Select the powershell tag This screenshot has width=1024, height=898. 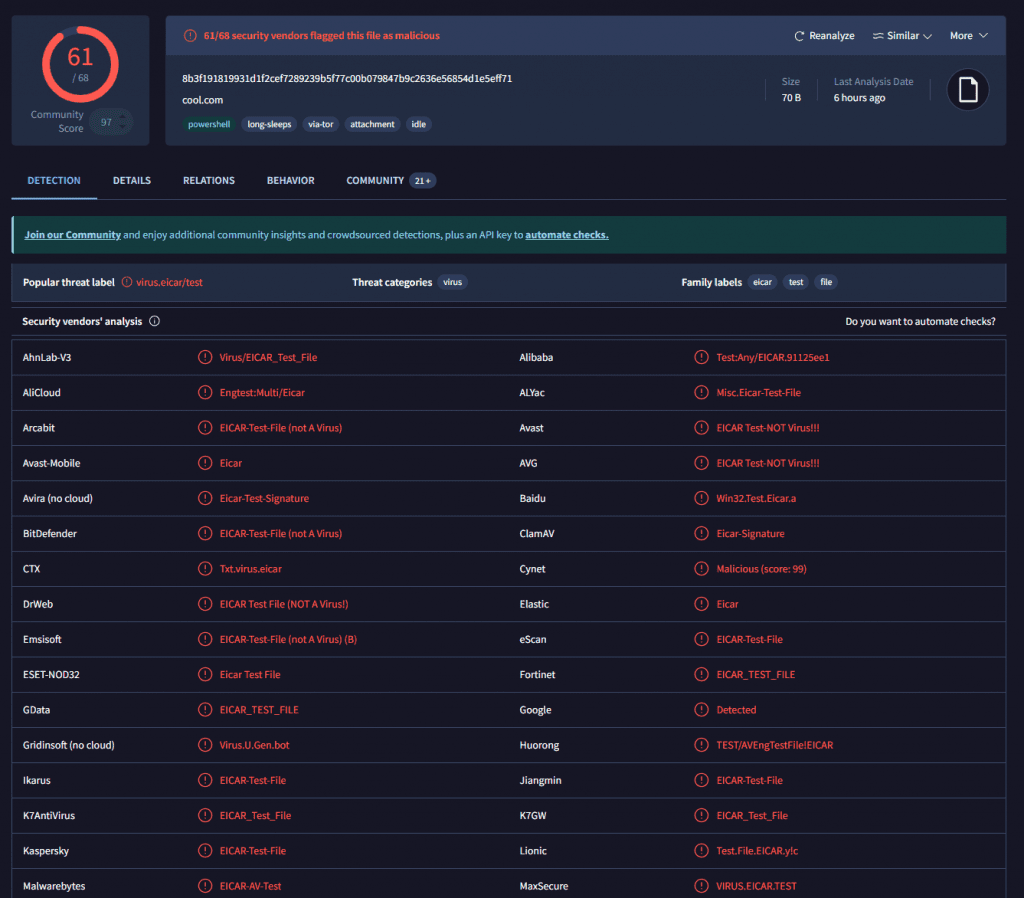tap(209, 124)
